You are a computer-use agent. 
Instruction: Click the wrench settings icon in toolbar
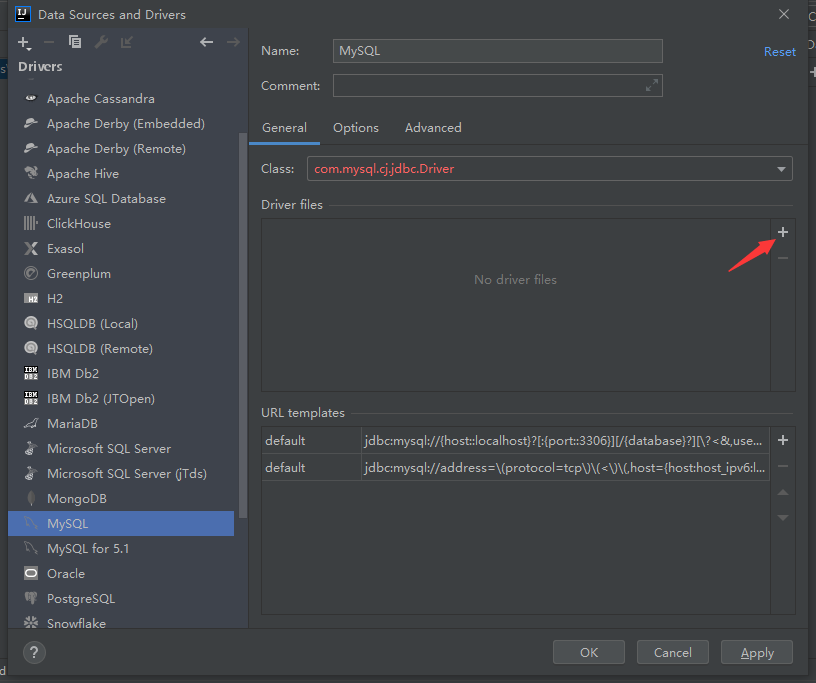point(101,42)
